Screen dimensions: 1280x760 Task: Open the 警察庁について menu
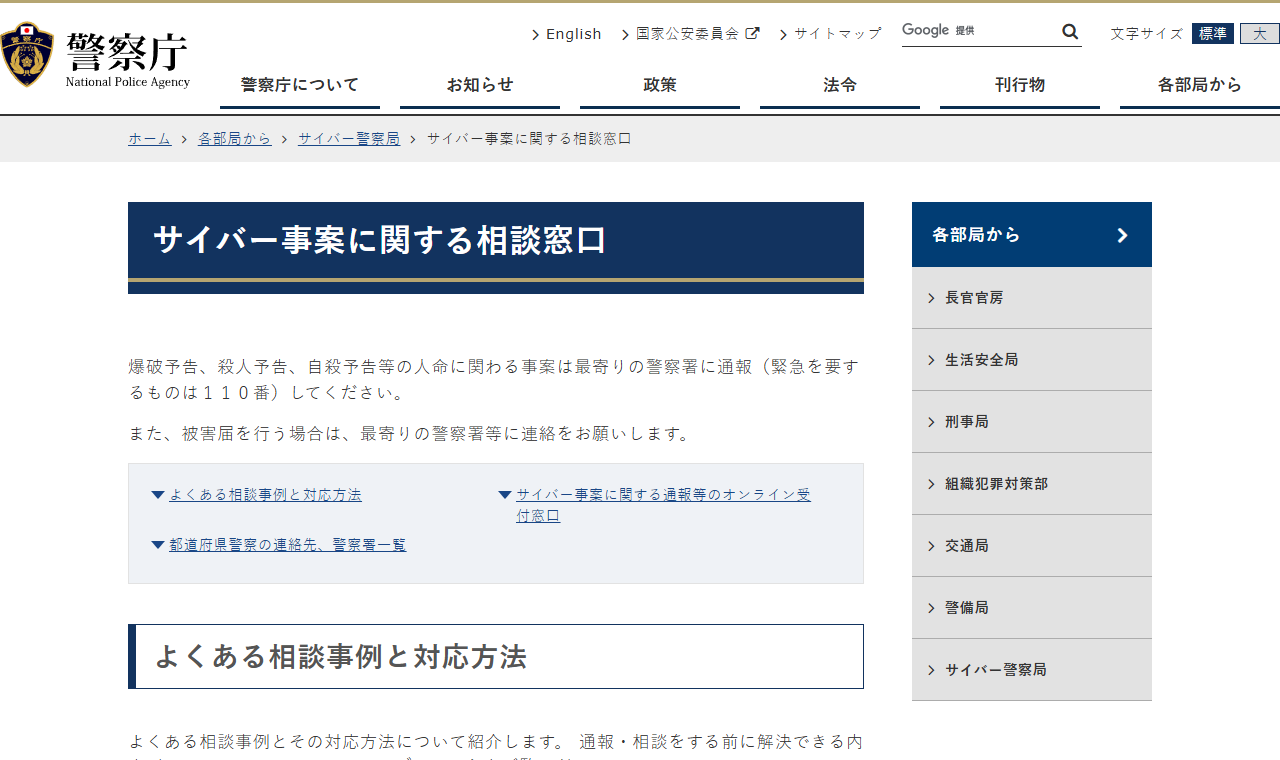[x=300, y=86]
